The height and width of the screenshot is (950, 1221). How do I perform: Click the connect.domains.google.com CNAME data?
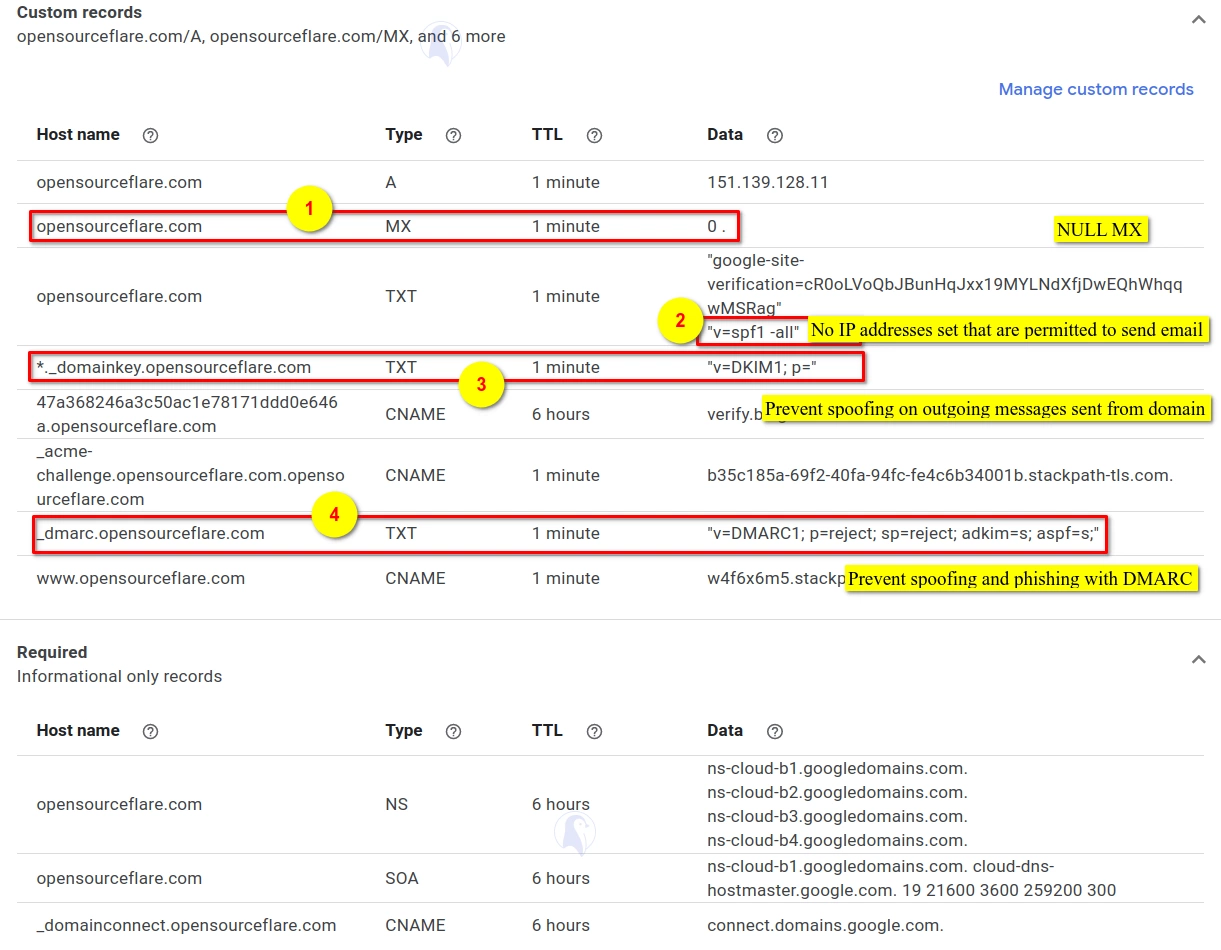coord(824,925)
